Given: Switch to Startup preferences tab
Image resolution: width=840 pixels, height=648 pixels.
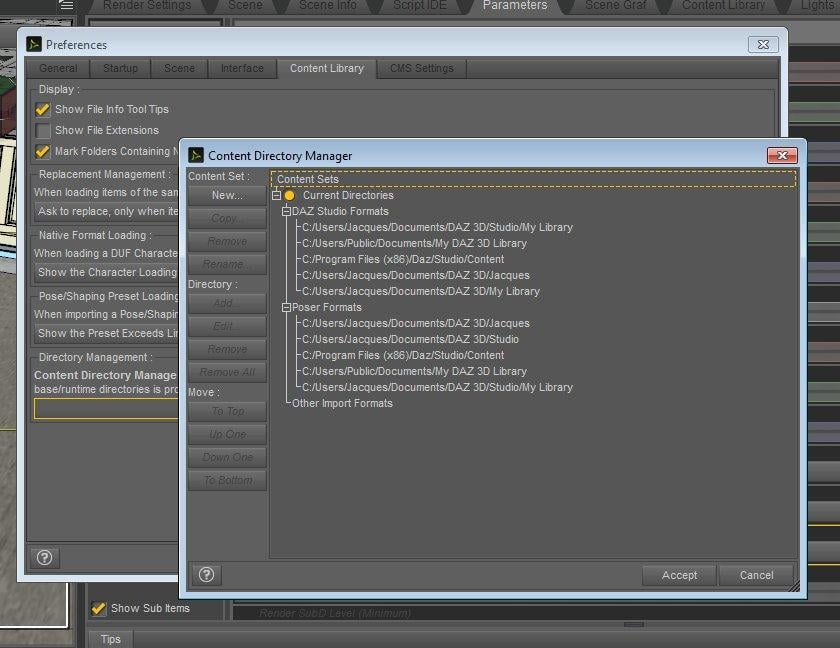Looking at the screenshot, I should click(121, 69).
